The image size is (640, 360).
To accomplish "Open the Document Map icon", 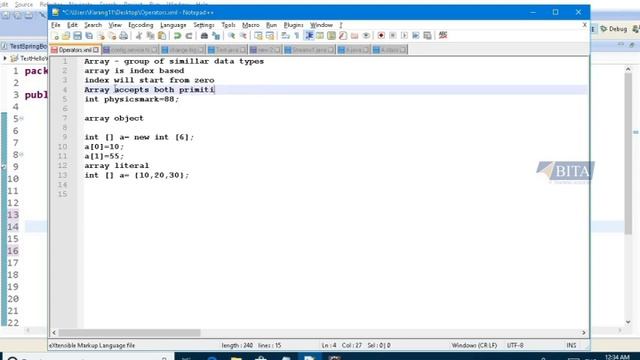I will pyautogui.click(x=331, y=36).
